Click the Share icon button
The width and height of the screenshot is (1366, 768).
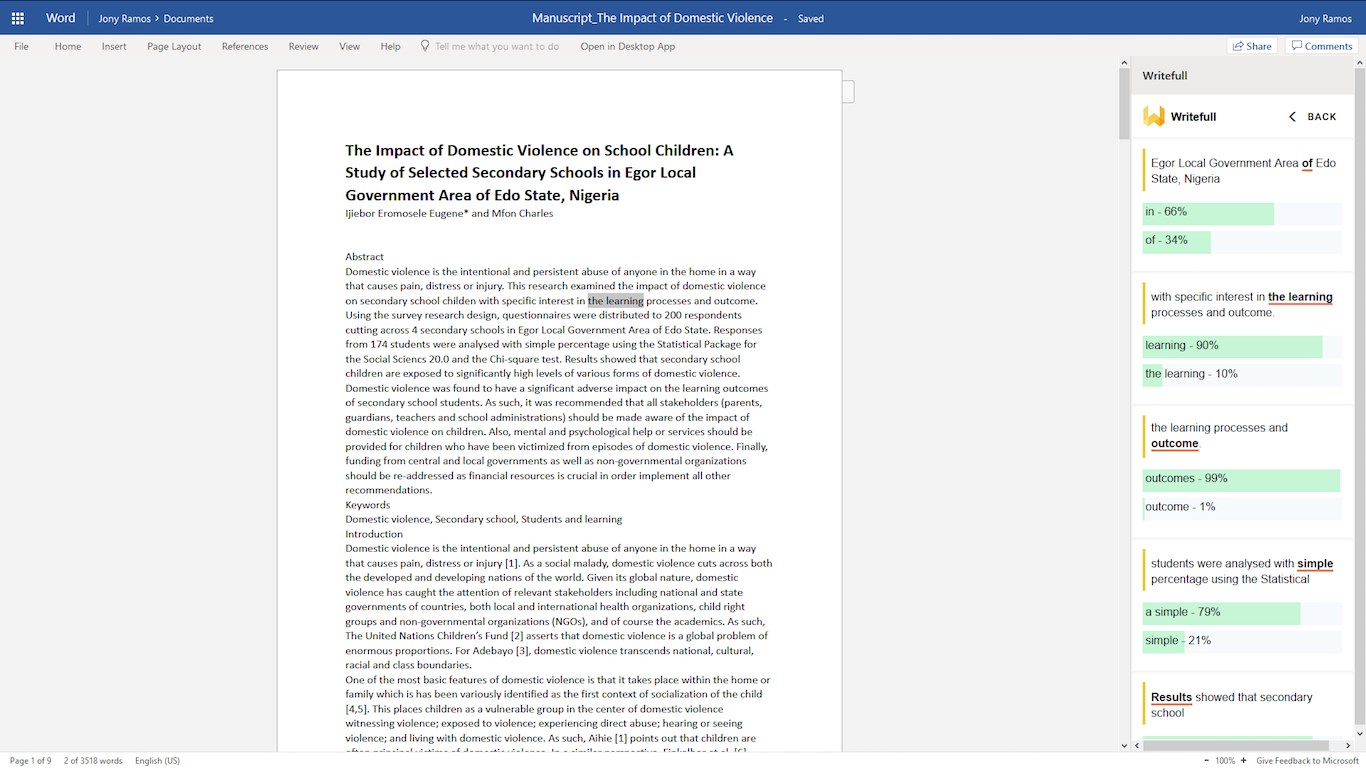click(1252, 46)
